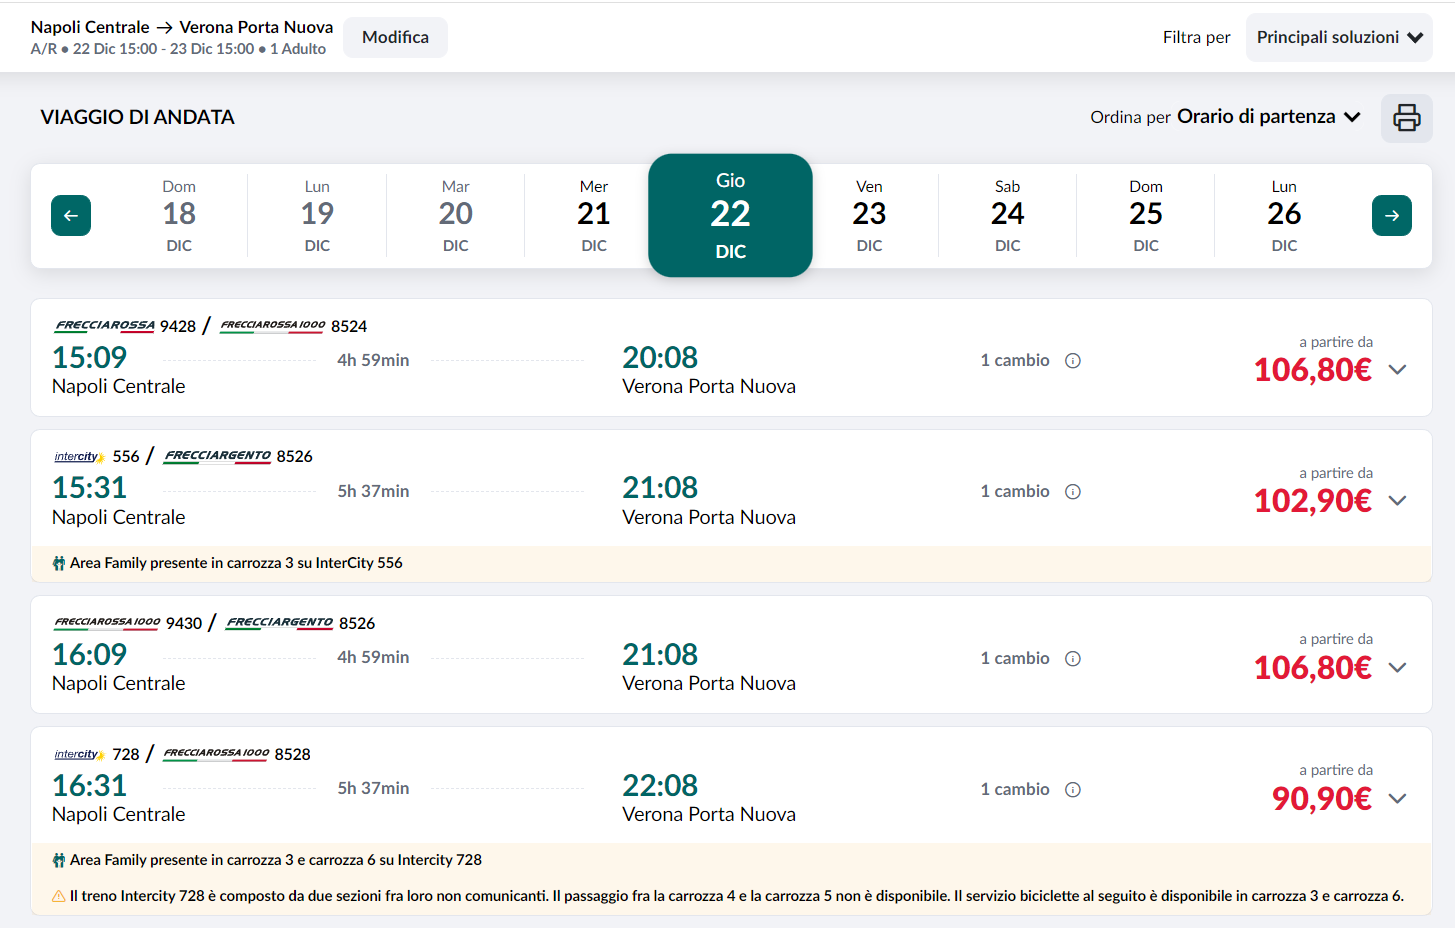Open Orario di partenza sort dropdown
Screen dimensions: 1455x928
[1269, 117]
